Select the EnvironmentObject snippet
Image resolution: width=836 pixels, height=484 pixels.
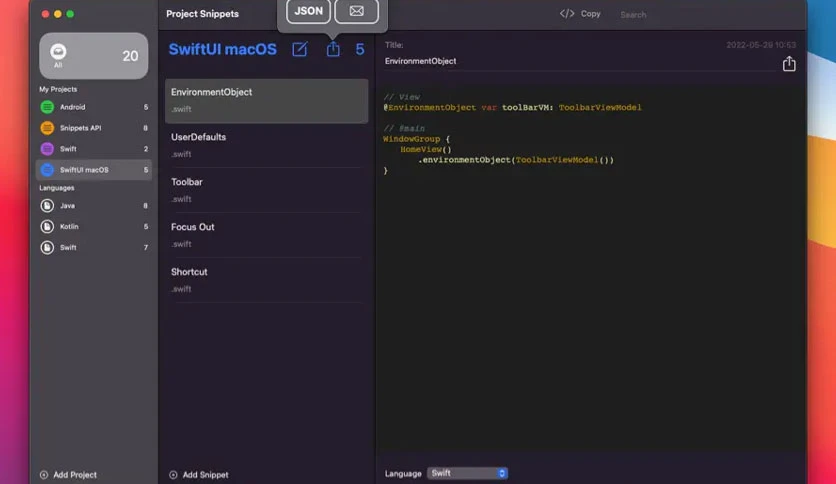tap(266, 101)
